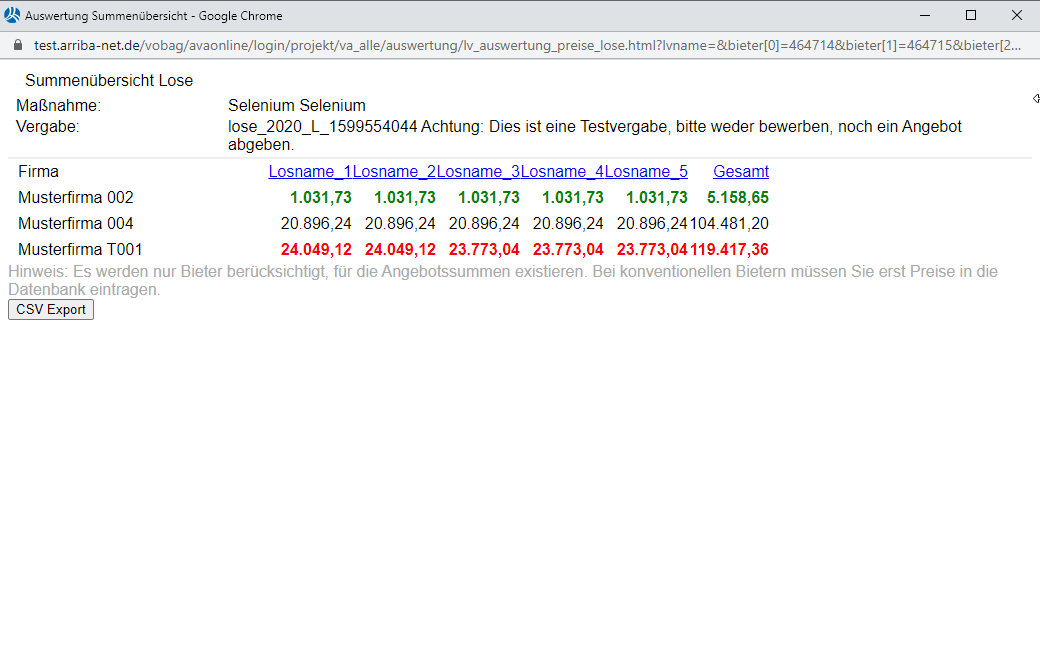Click the Musterfirma 004 total 104.481,20

pyautogui.click(x=729, y=224)
